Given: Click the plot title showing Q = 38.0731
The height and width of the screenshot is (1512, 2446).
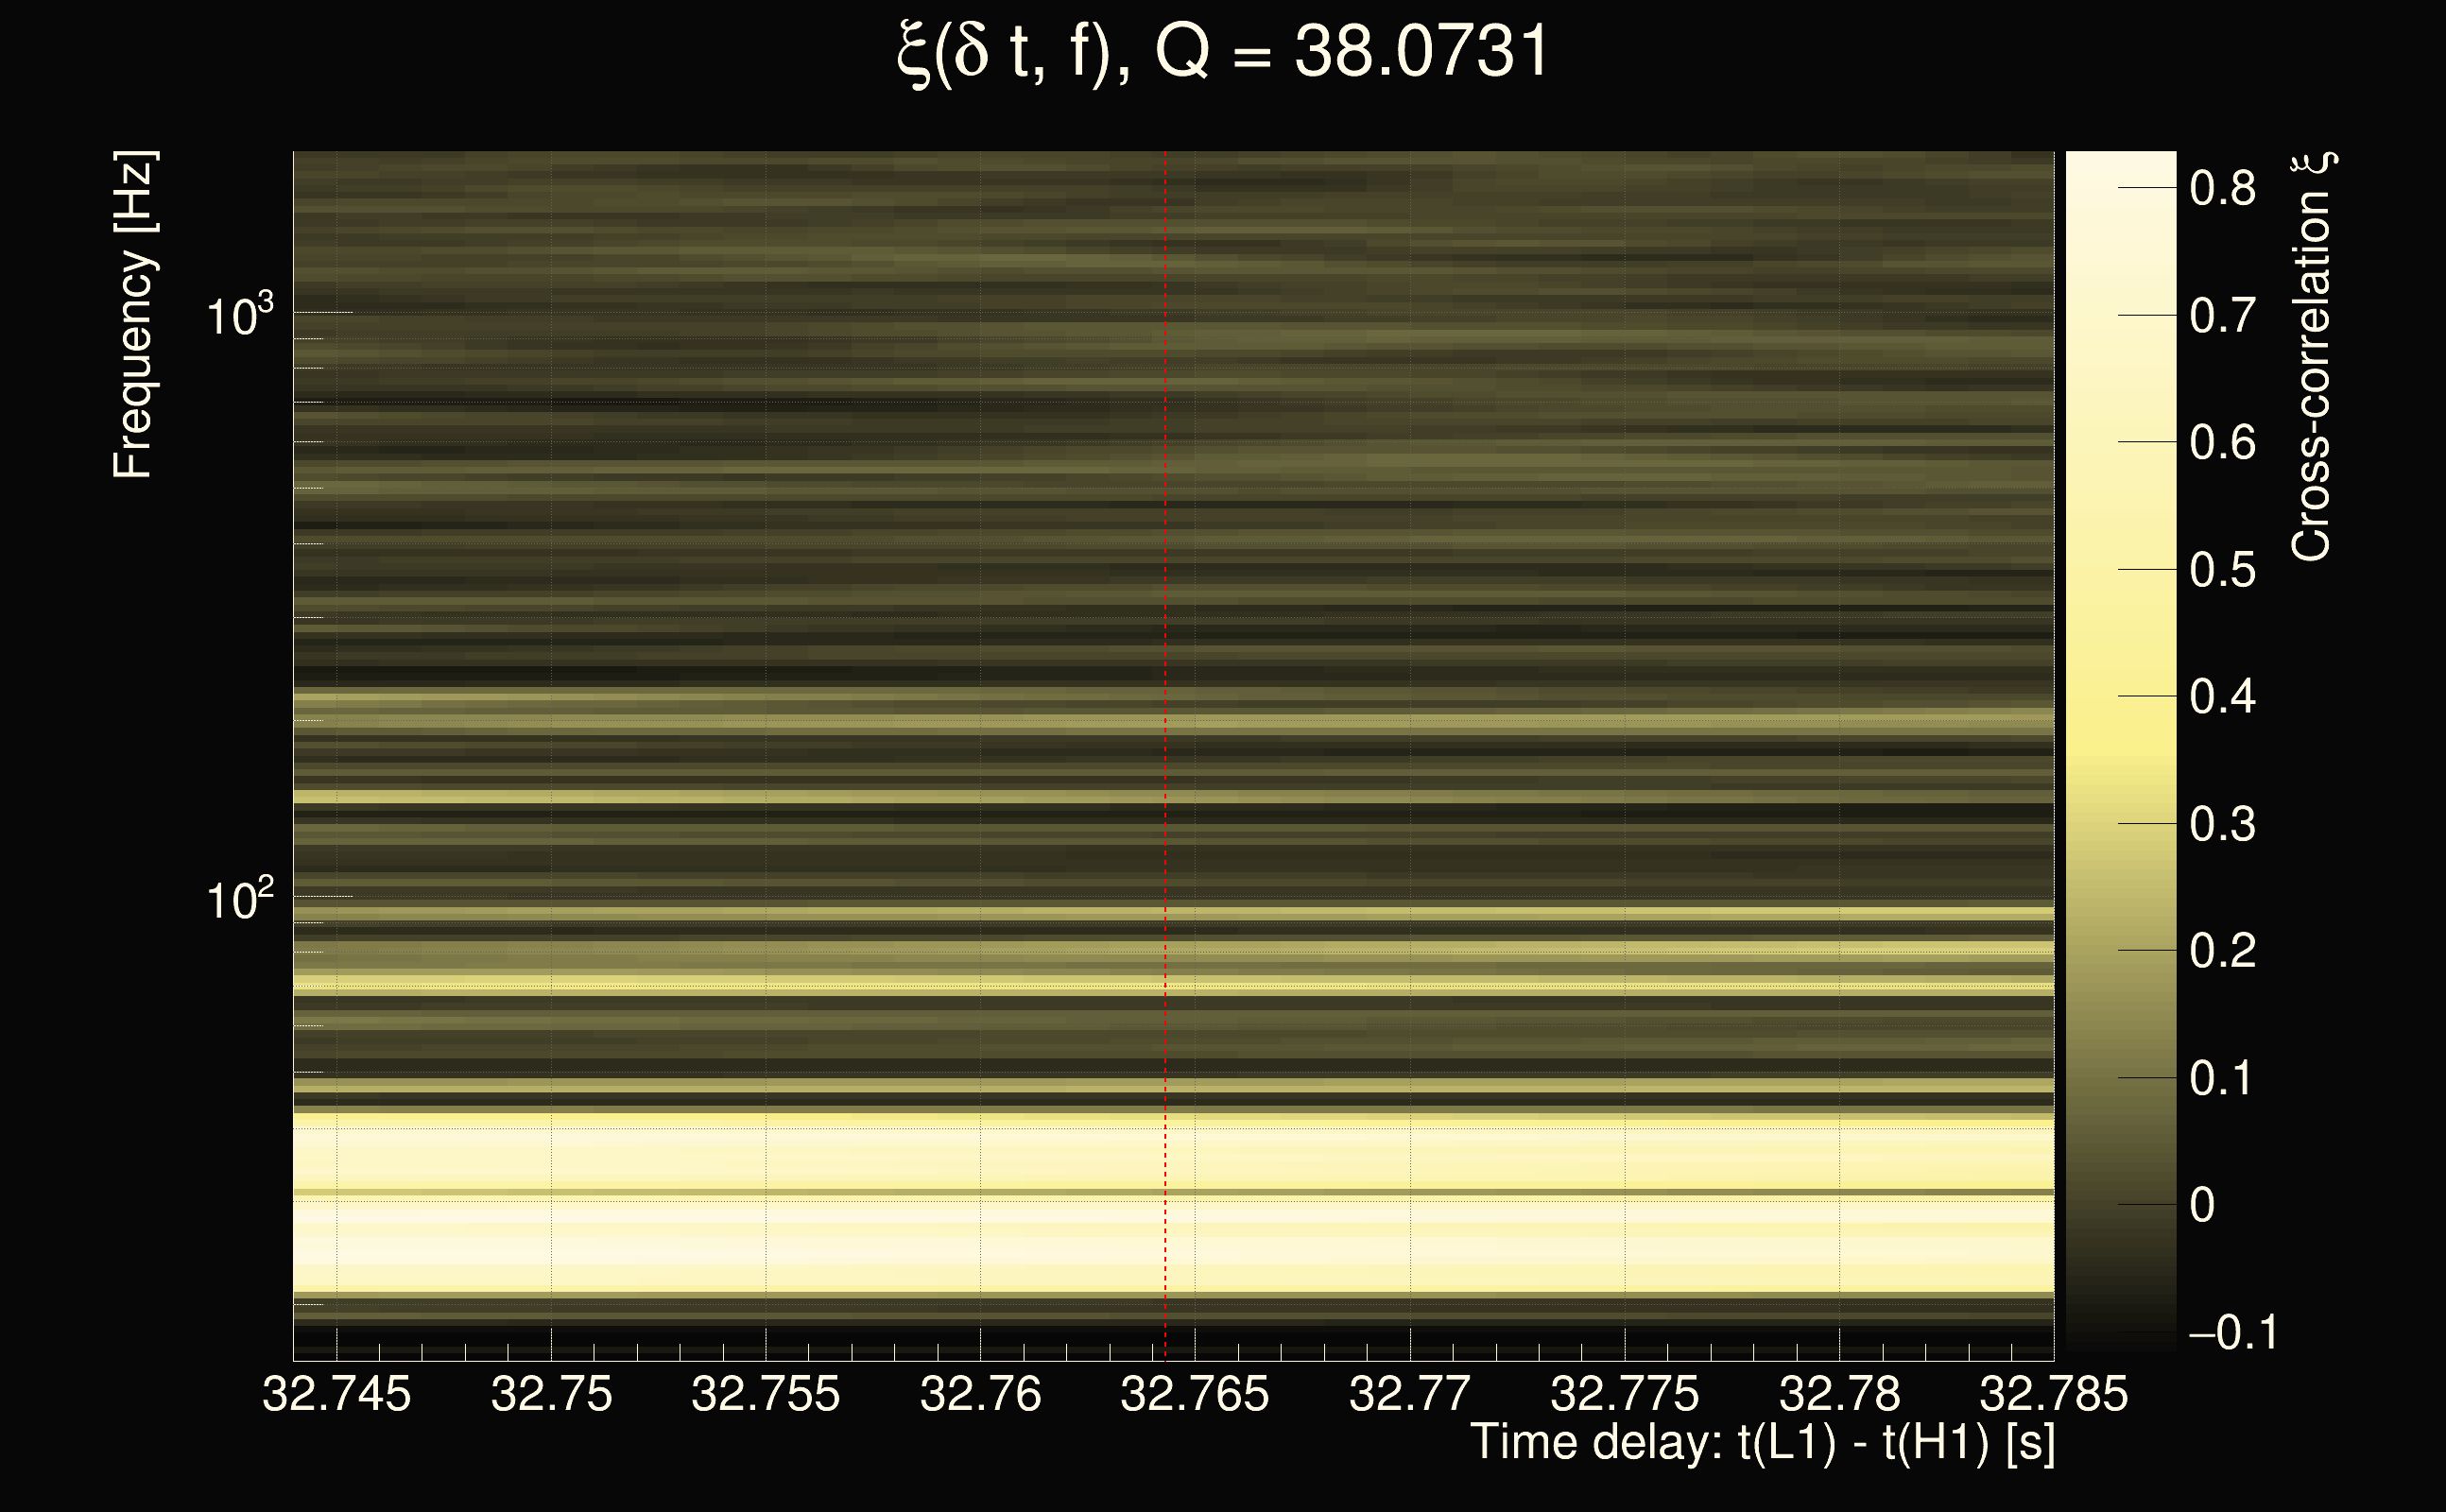Looking at the screenshot, I should click(x=1222, y=52).
